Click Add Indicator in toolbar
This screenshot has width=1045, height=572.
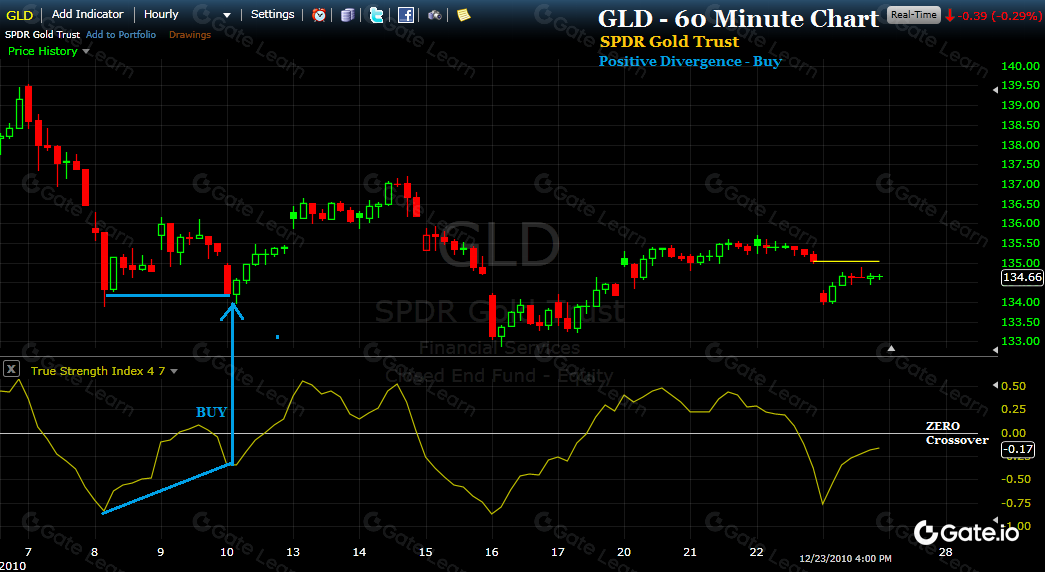click(x=87, y=14)
